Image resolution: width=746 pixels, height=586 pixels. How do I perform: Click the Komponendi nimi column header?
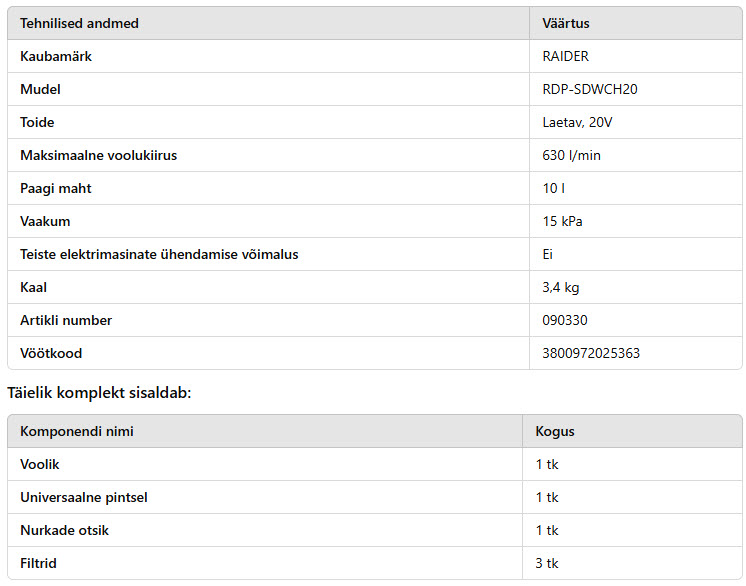coord(77,431)
